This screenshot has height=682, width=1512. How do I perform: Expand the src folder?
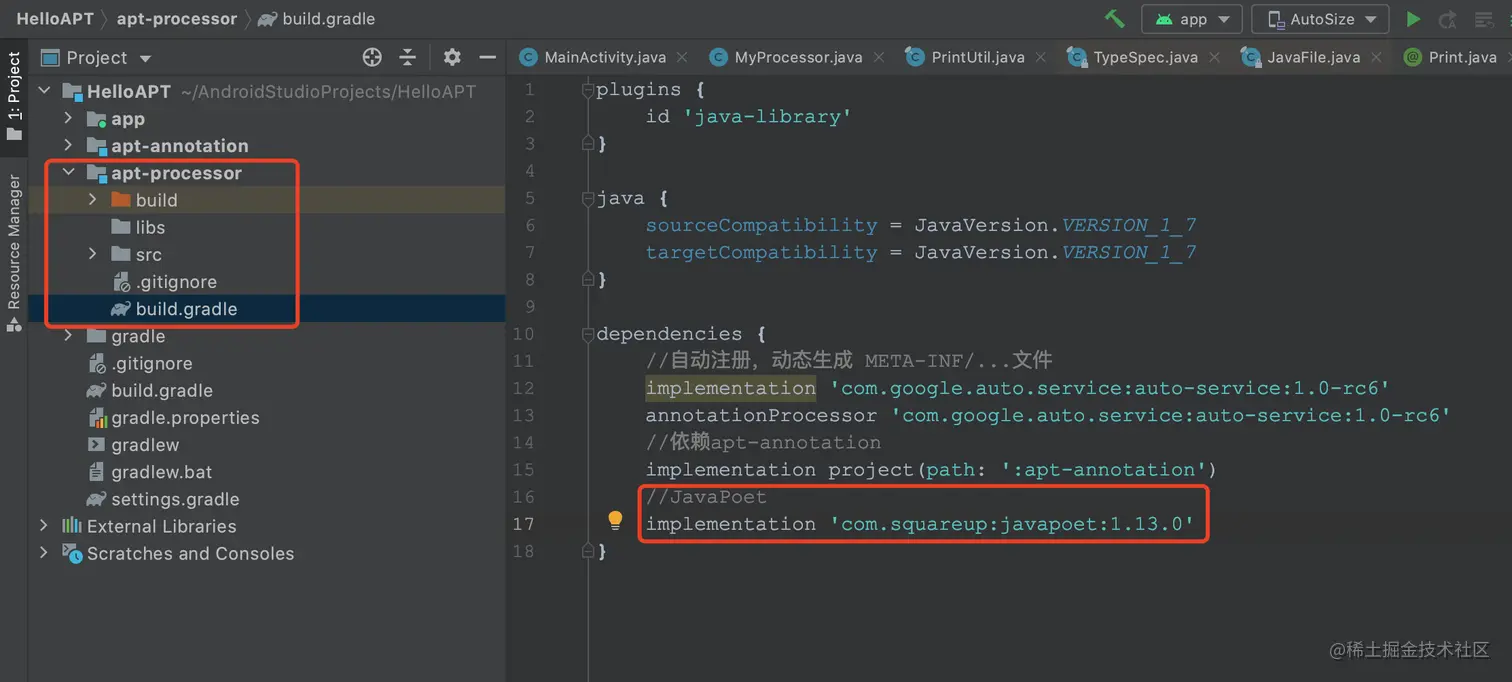(x=92, y=254)
